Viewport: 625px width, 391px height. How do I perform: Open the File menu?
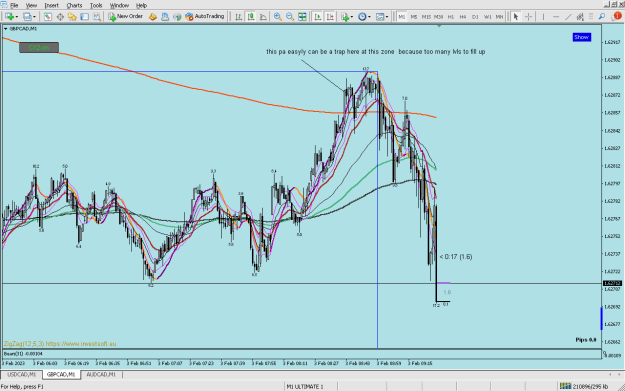click(x=14, y=5)
